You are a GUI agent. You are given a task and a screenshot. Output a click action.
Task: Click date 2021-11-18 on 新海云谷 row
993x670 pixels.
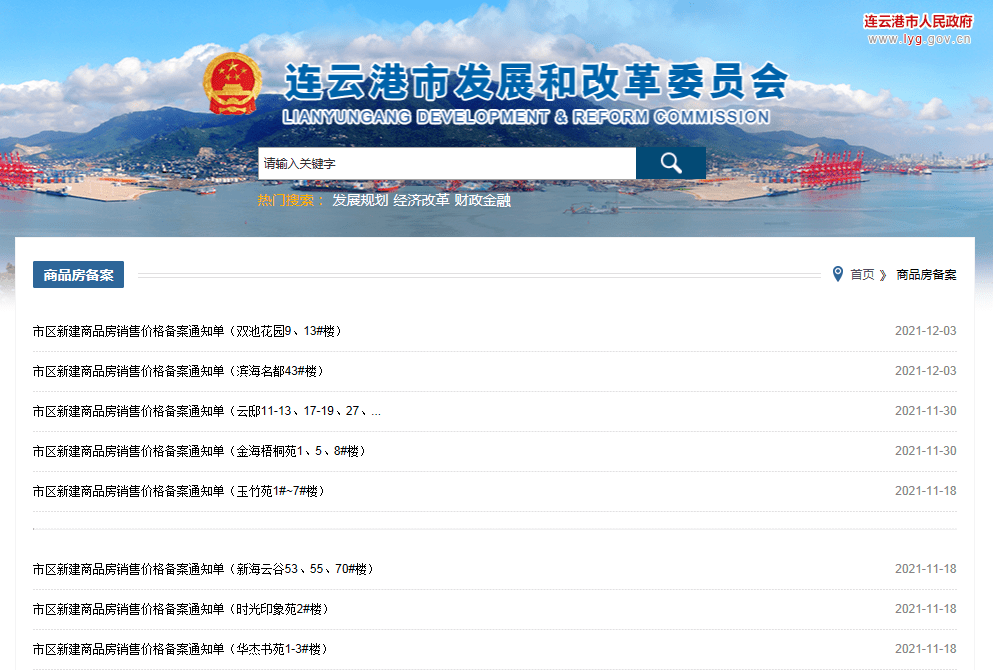925,569
